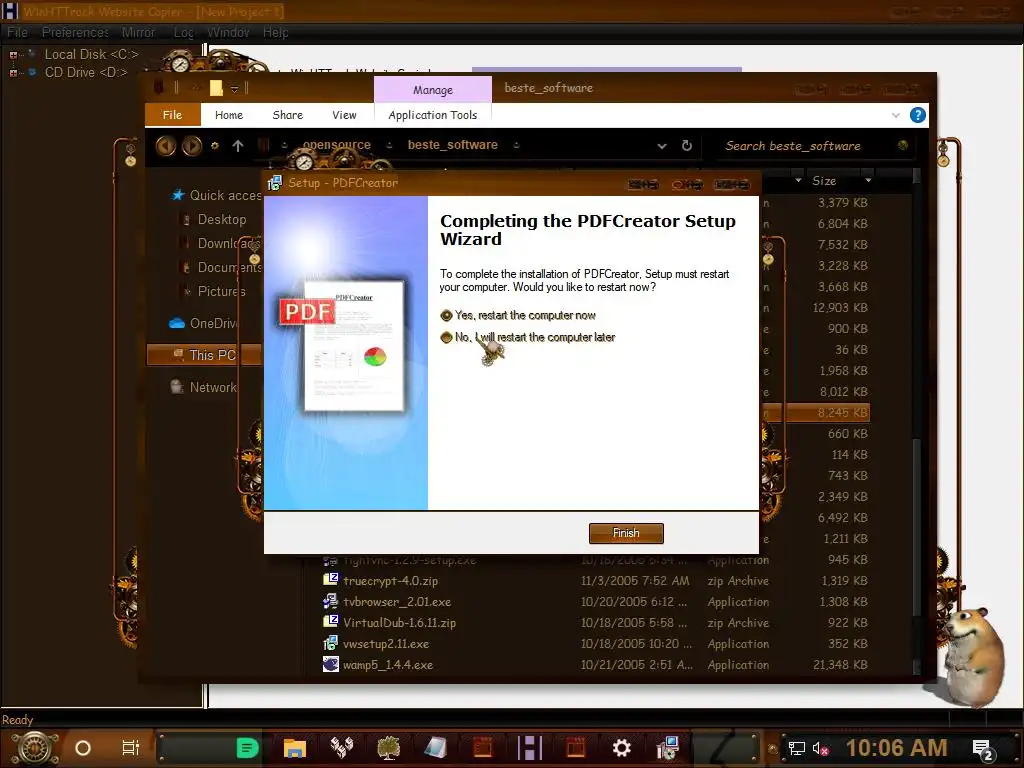Image resolution: width=1024 pixels, height=768 pixels.
Task: Expand CD Drive <D:> tree node
Action: [x=13, y=72]
